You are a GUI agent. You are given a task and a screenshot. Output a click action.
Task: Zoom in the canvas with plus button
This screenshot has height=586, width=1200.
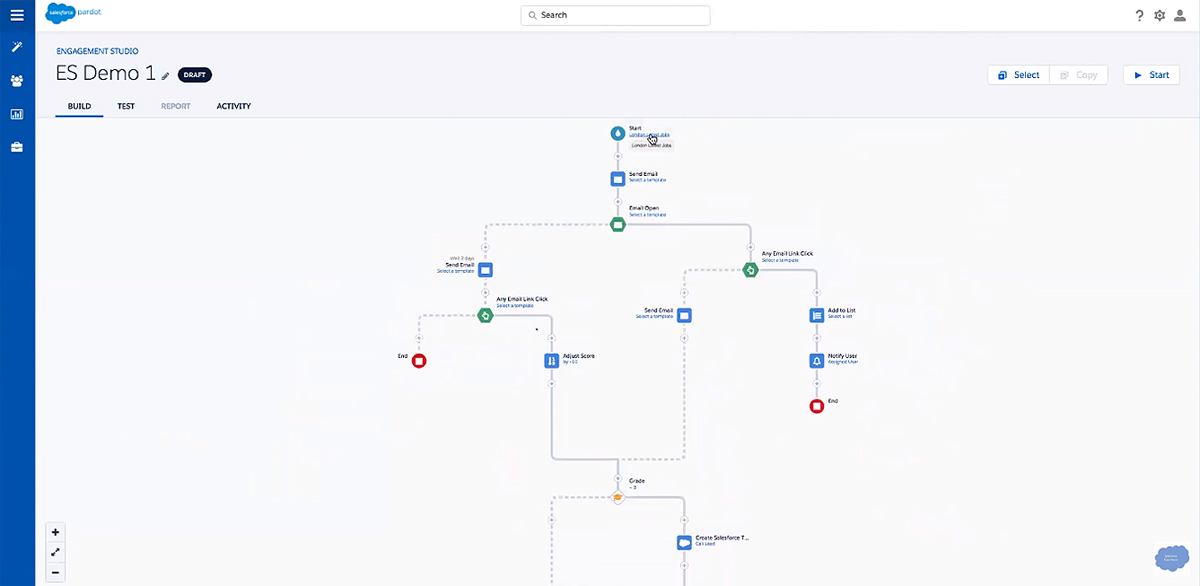click(56, 532)
